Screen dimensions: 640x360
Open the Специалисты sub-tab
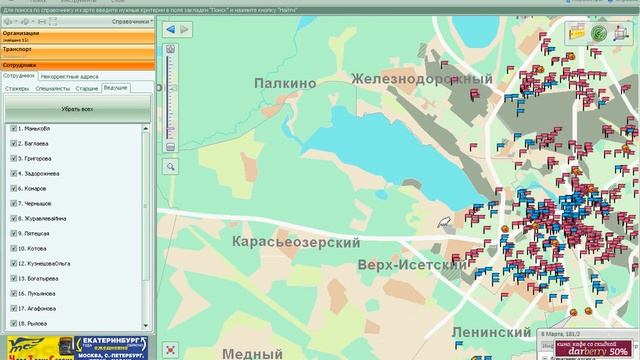coord(53,88)
